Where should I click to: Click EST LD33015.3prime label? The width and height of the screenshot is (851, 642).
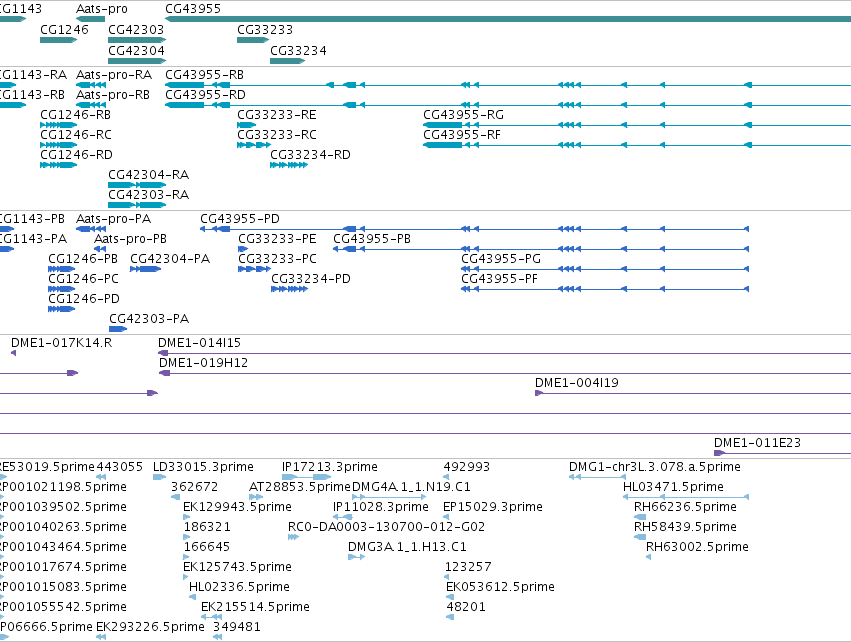tap(203, 467)
